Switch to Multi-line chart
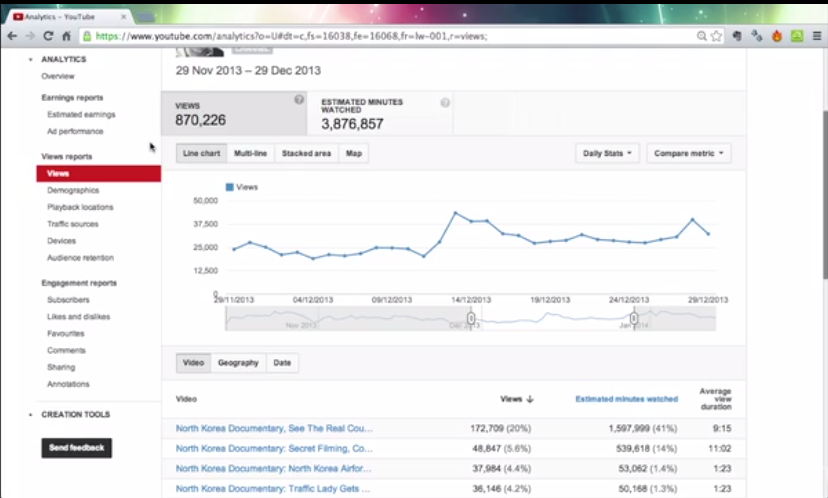Image resolution: width=828 pixels, height=498 pixels. pyautogui.click(x=250, y=153)
